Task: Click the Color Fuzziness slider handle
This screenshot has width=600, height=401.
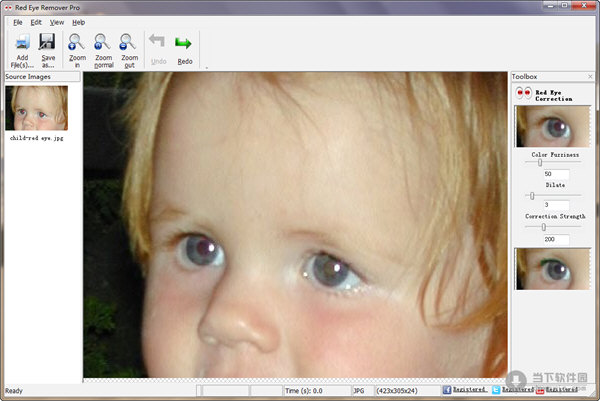Action: 540,163
